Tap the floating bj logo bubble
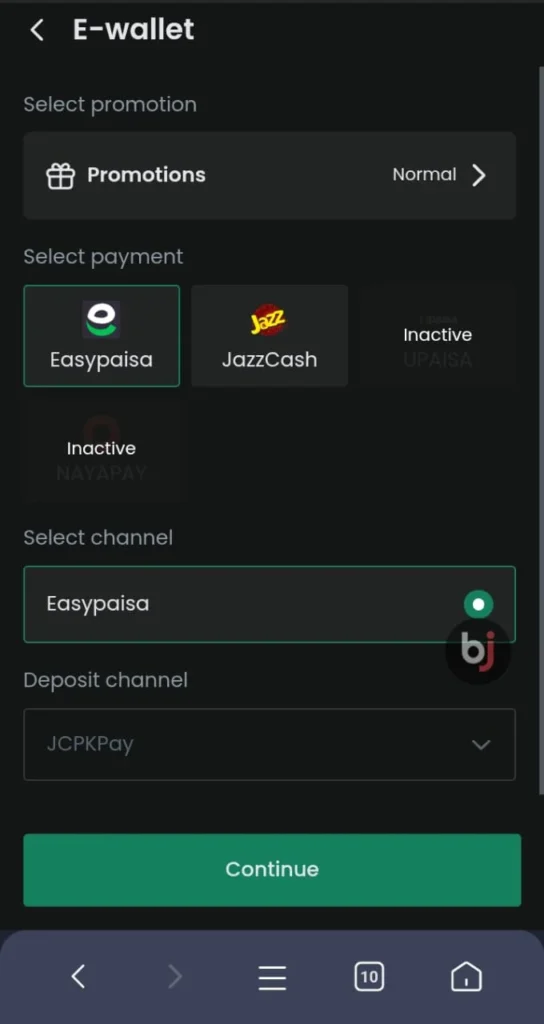The width and height of the screenshot is (544, 1024). (478, 651)
